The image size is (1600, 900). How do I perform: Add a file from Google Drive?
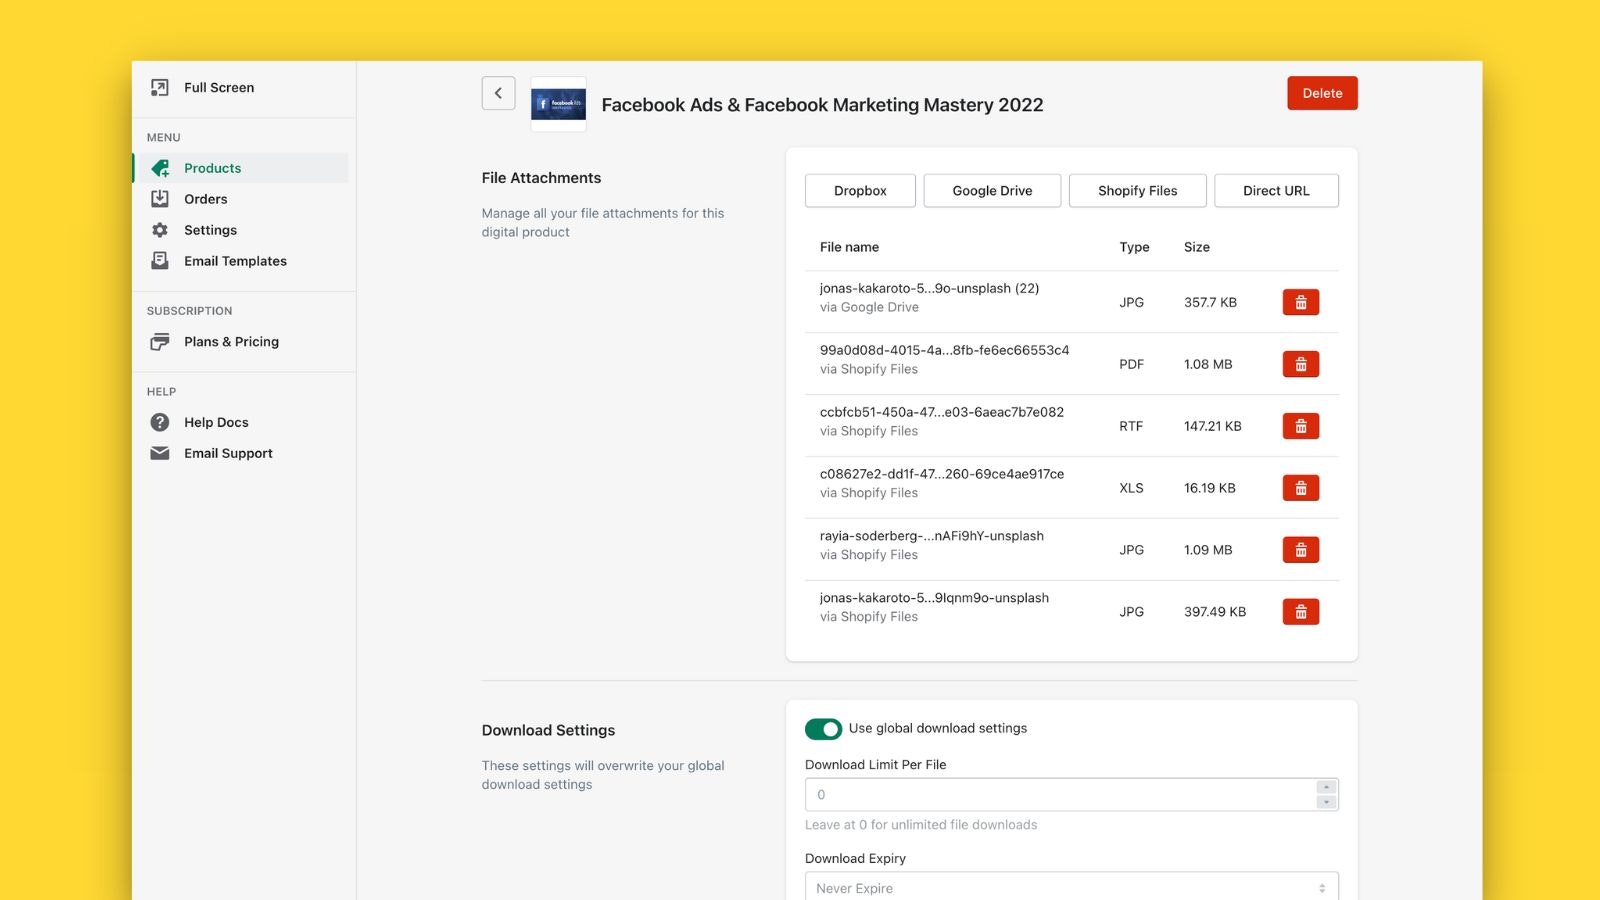[x=992, y=191]
